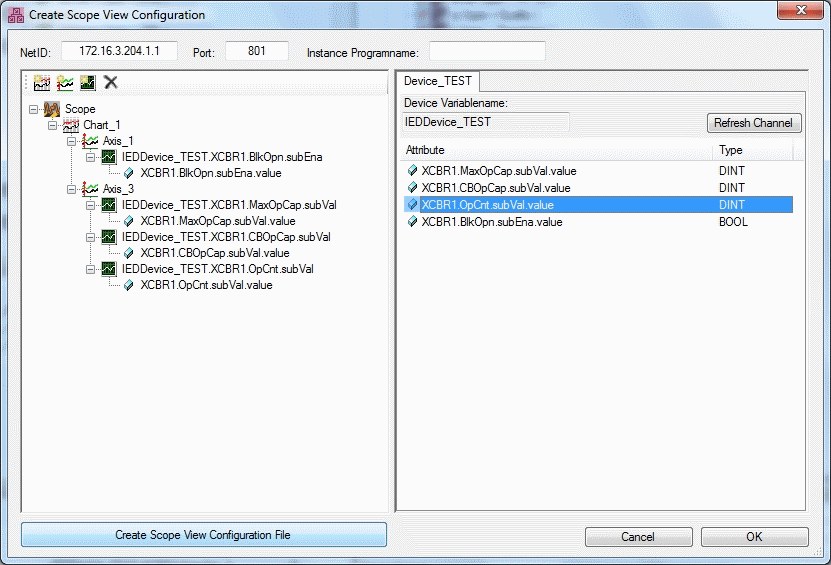Image resolution: width=831 pixels, height=565 pixels.
Task: Click the delete X toolbar icon
Action: 111,82
